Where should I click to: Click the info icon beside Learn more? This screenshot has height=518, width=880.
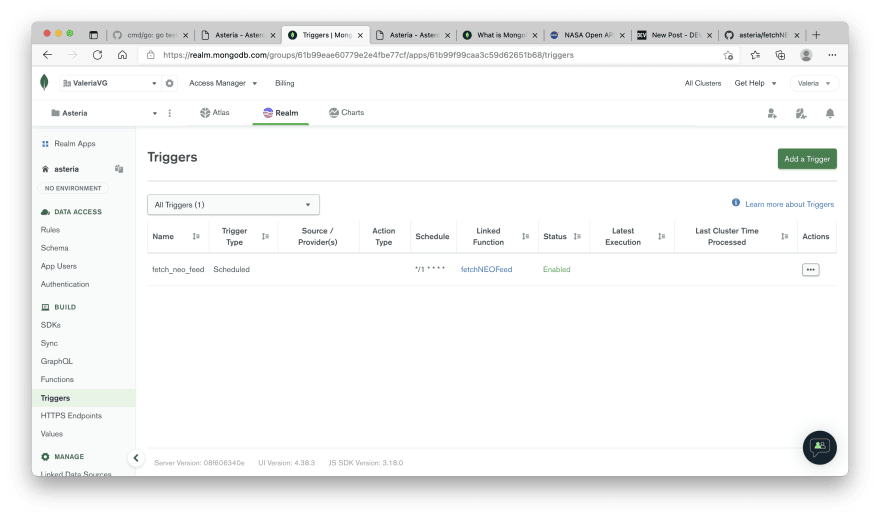point(736,203)
